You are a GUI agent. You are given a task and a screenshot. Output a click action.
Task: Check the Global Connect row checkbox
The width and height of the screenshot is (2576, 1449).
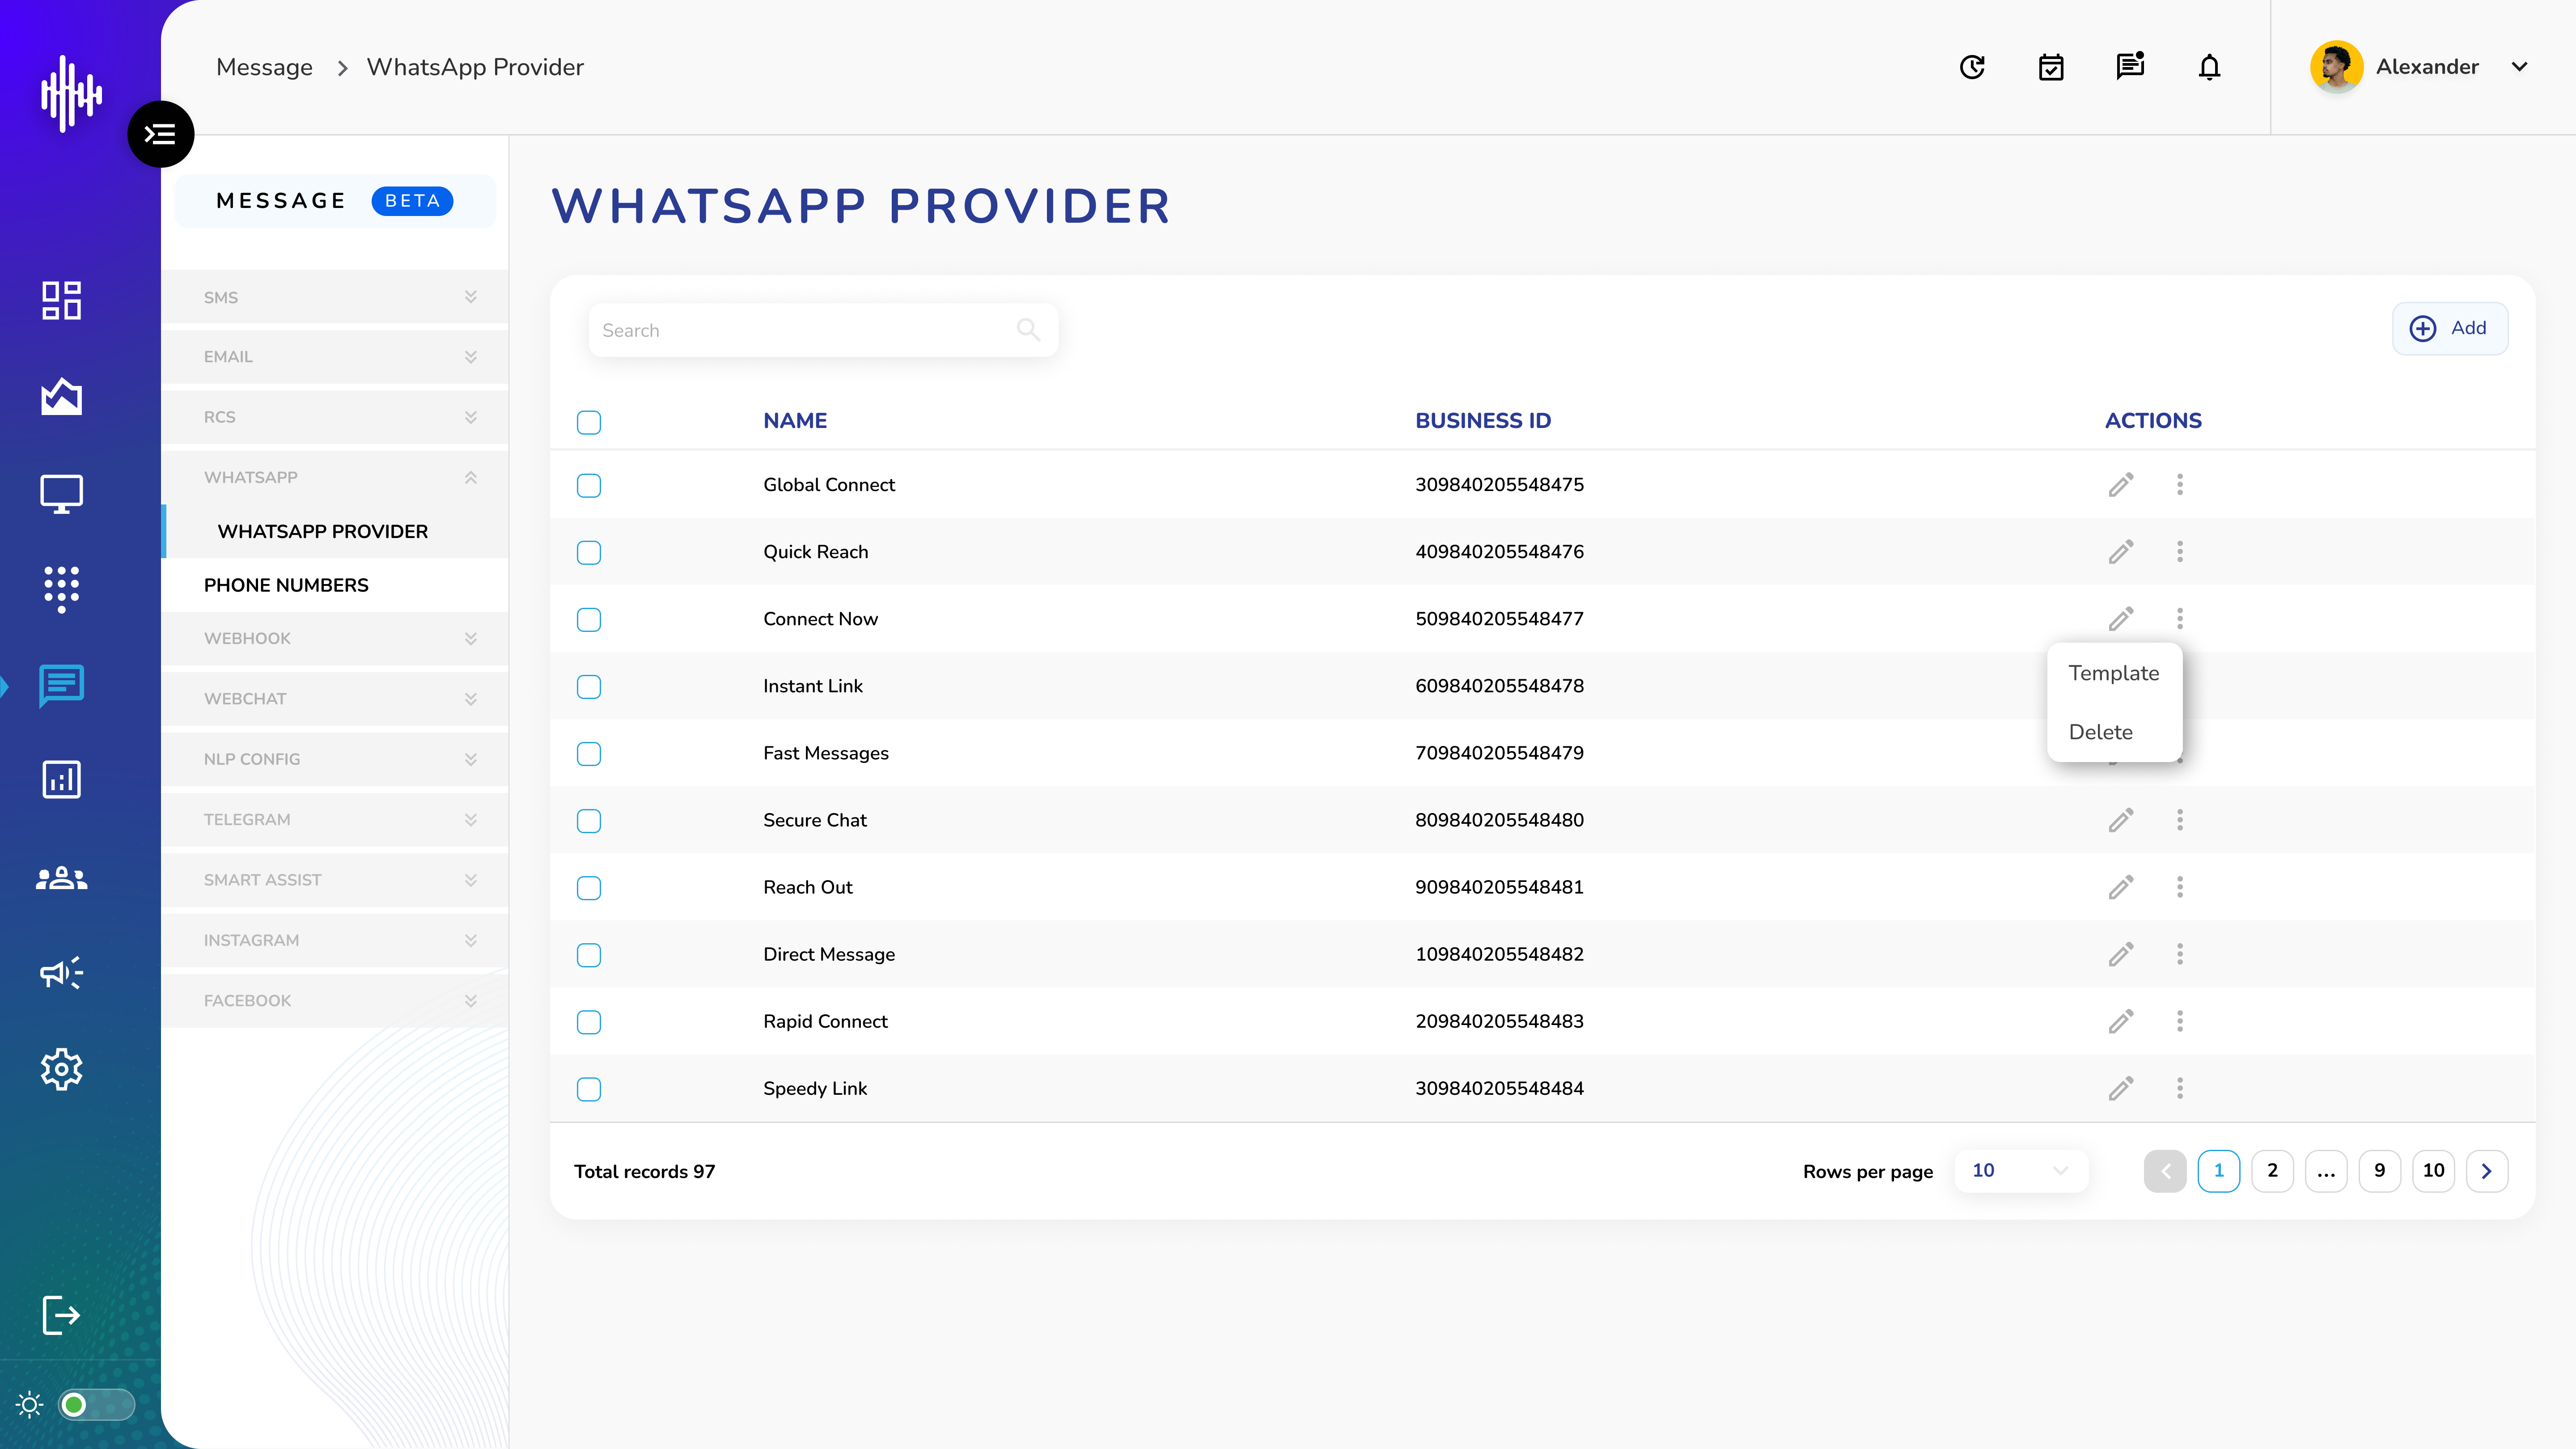click(589, 486)
